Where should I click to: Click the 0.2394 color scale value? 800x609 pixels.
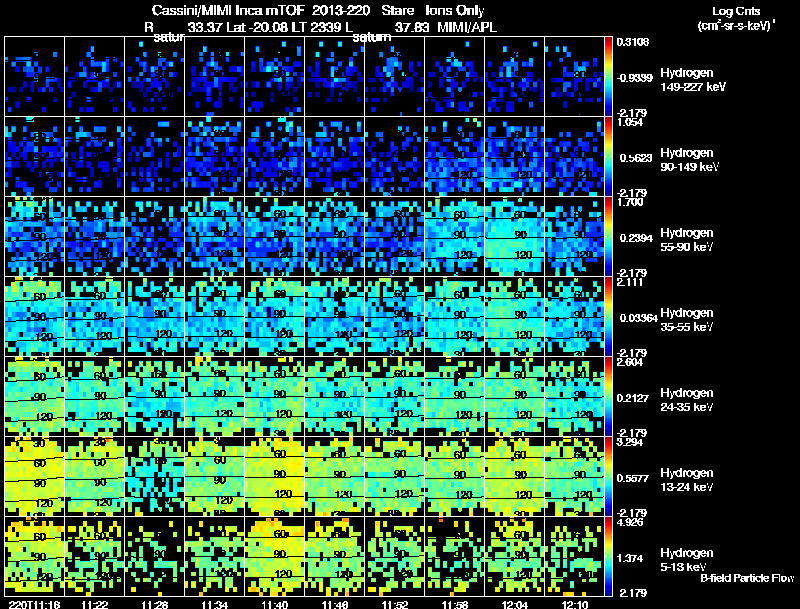(x=636, y=238)
